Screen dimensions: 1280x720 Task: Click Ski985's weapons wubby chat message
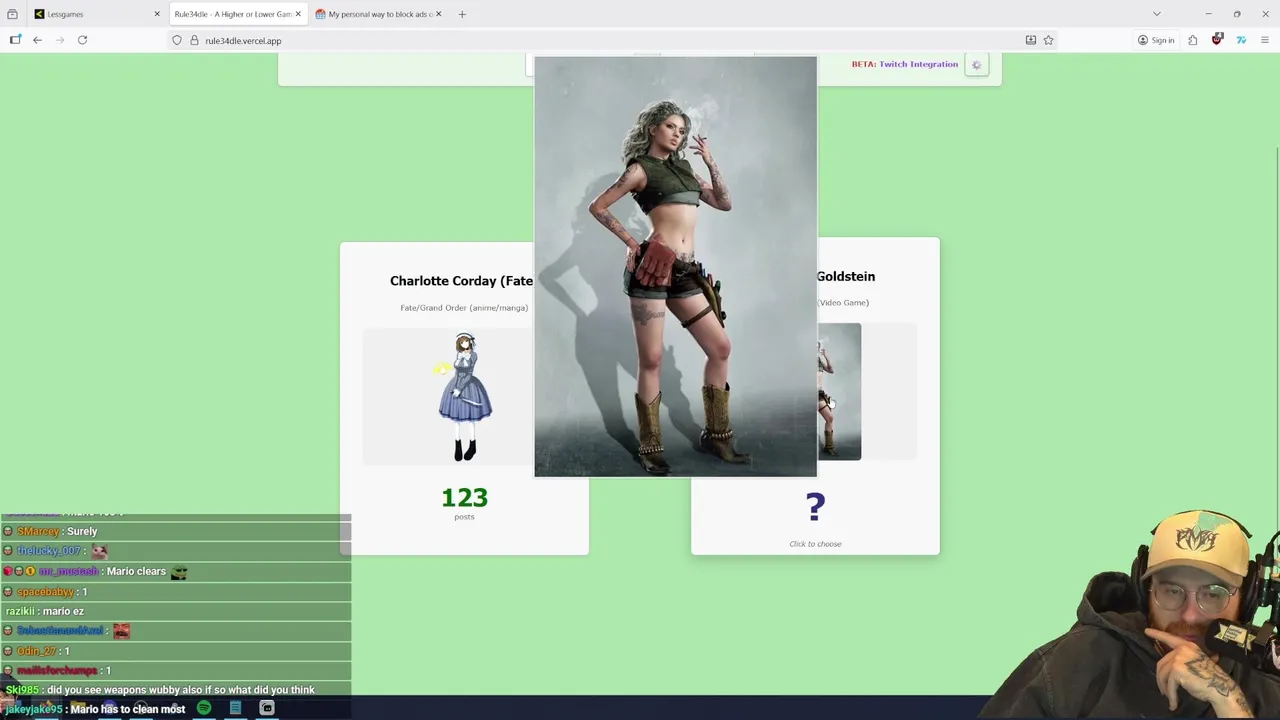(x=181, y=690)
